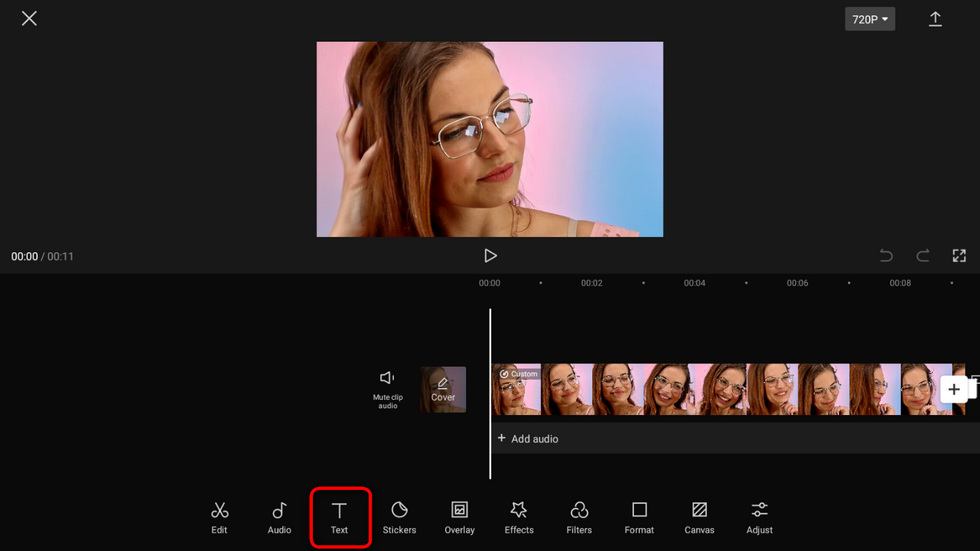This screenshot has width=980, height=551.
Task: Open the Filters tool
Action: [x=579, y=517]
